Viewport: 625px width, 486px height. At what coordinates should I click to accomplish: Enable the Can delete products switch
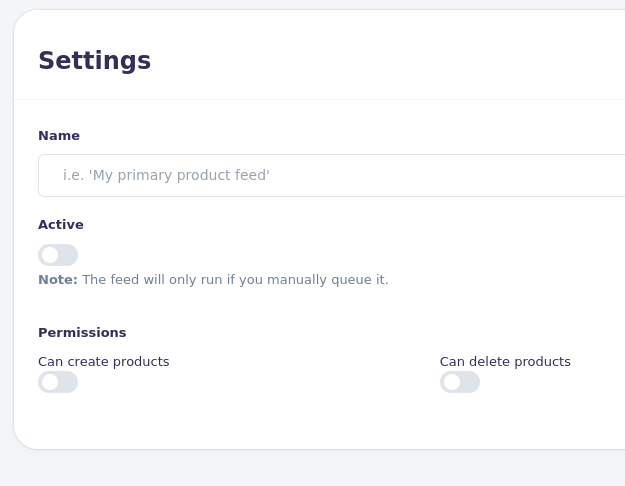pos(460,382)
